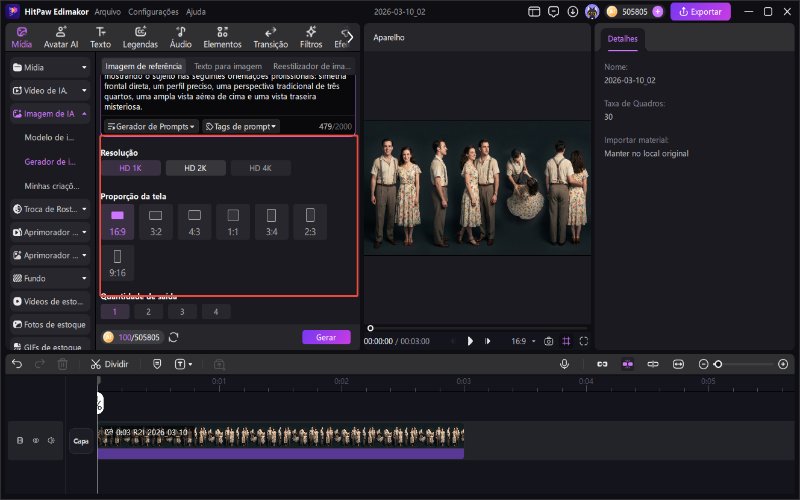Click the Gerar button
Image resolution: width=800 pixels, height=500 pixels.
point(326,337)
